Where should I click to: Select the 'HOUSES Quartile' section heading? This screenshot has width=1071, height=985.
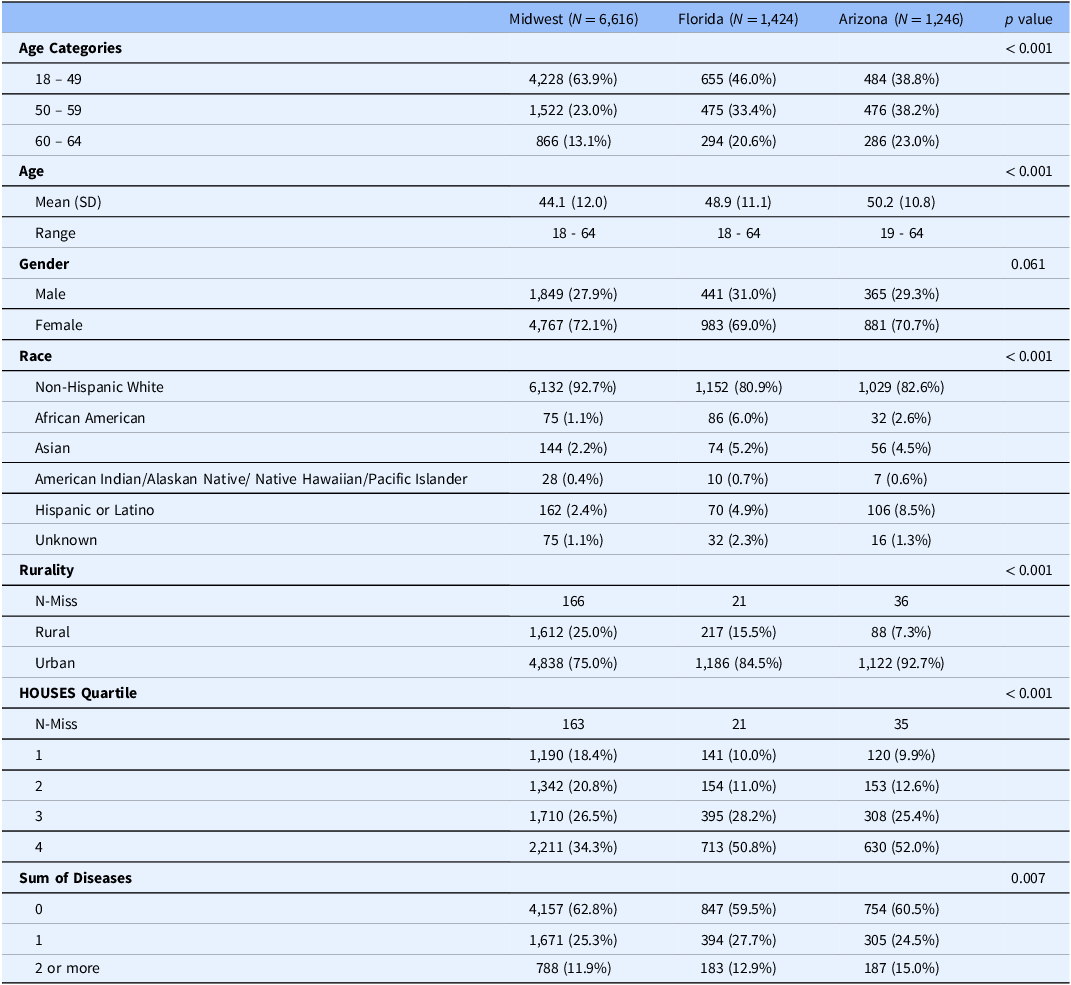pyautogui.click(x=78, y=693)
